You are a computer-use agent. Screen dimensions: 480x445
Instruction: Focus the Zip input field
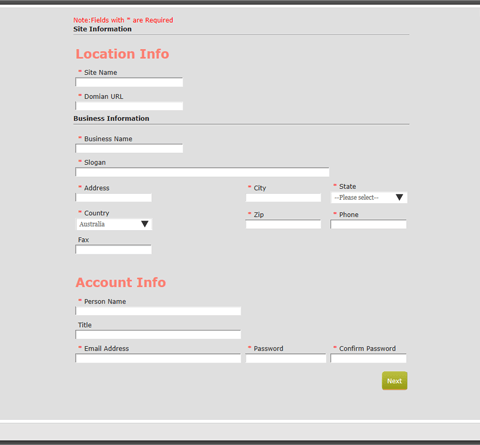pos(283,224)
